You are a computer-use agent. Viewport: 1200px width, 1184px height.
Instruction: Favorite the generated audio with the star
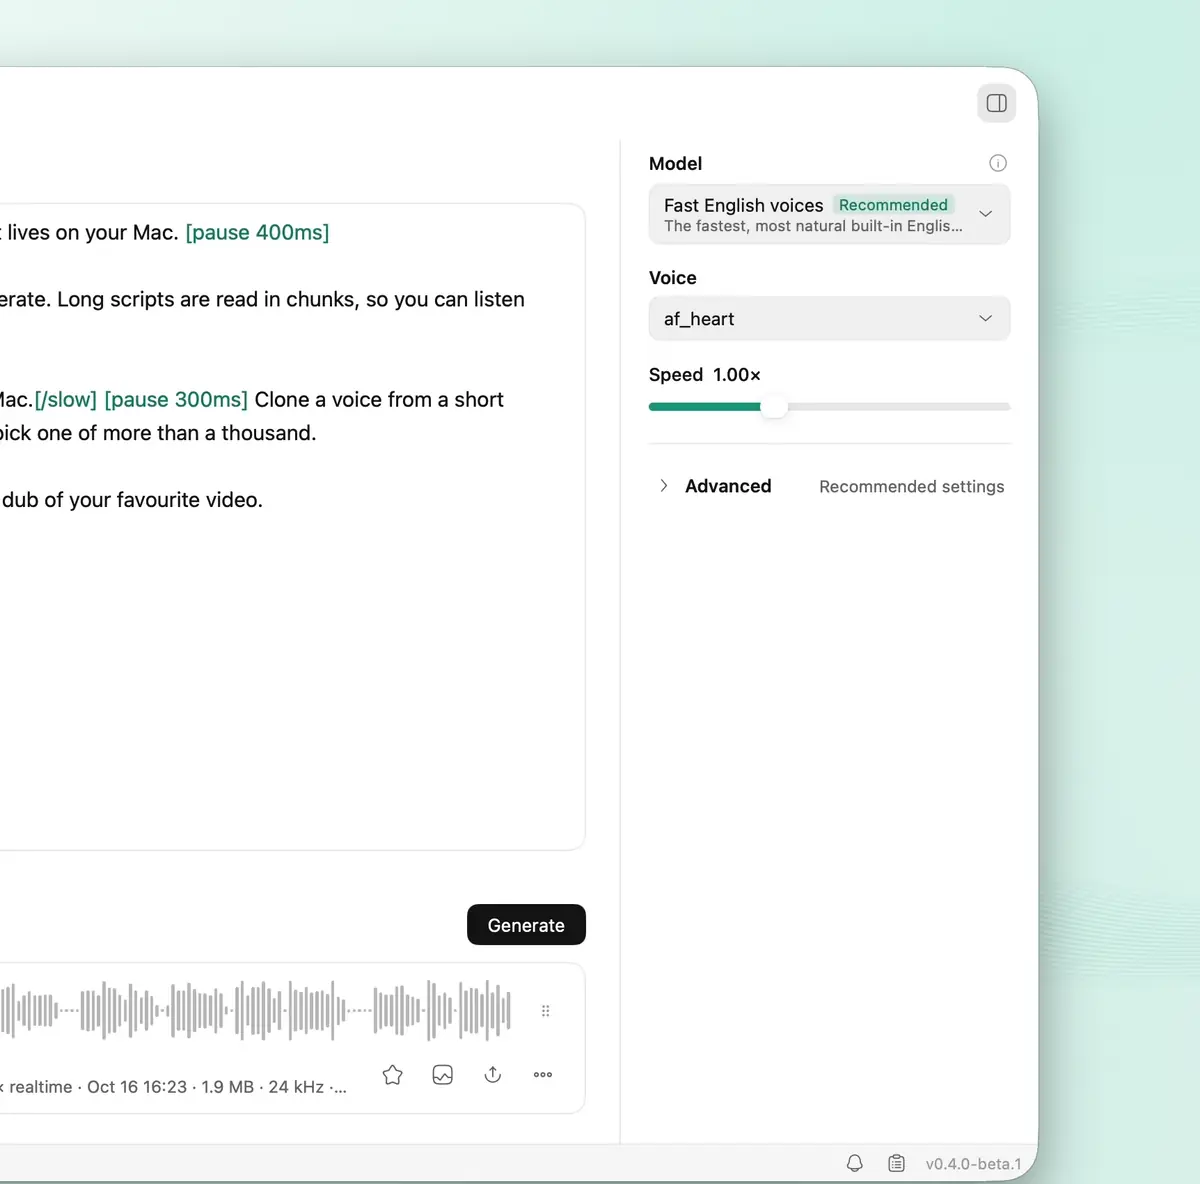point(393,1075)
